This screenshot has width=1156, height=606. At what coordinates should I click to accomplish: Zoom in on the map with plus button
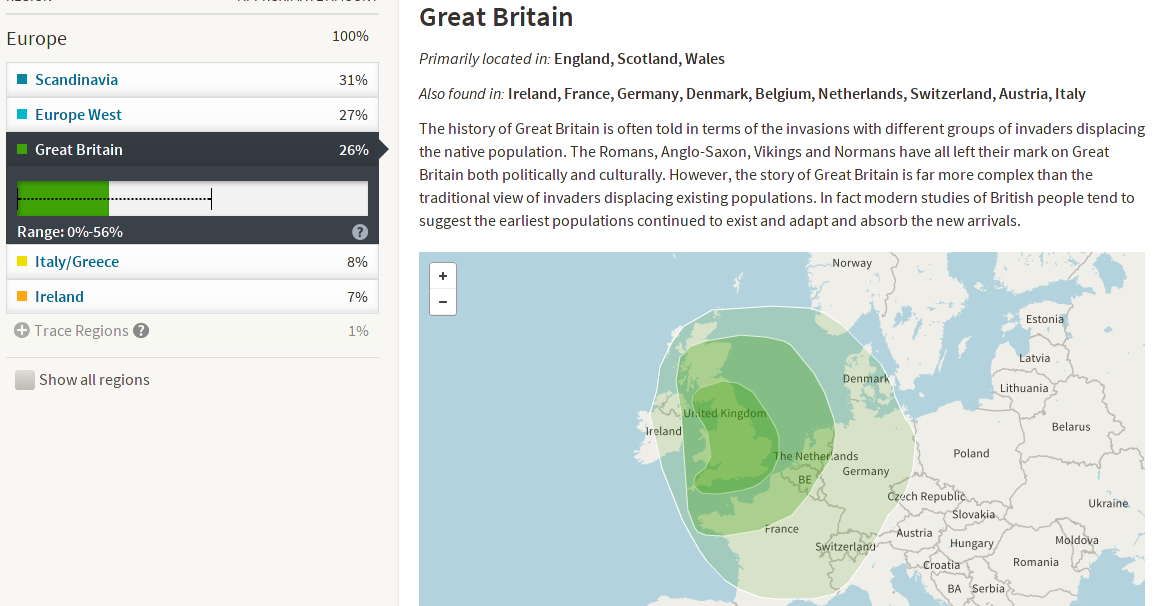click(x=442, y=276)
